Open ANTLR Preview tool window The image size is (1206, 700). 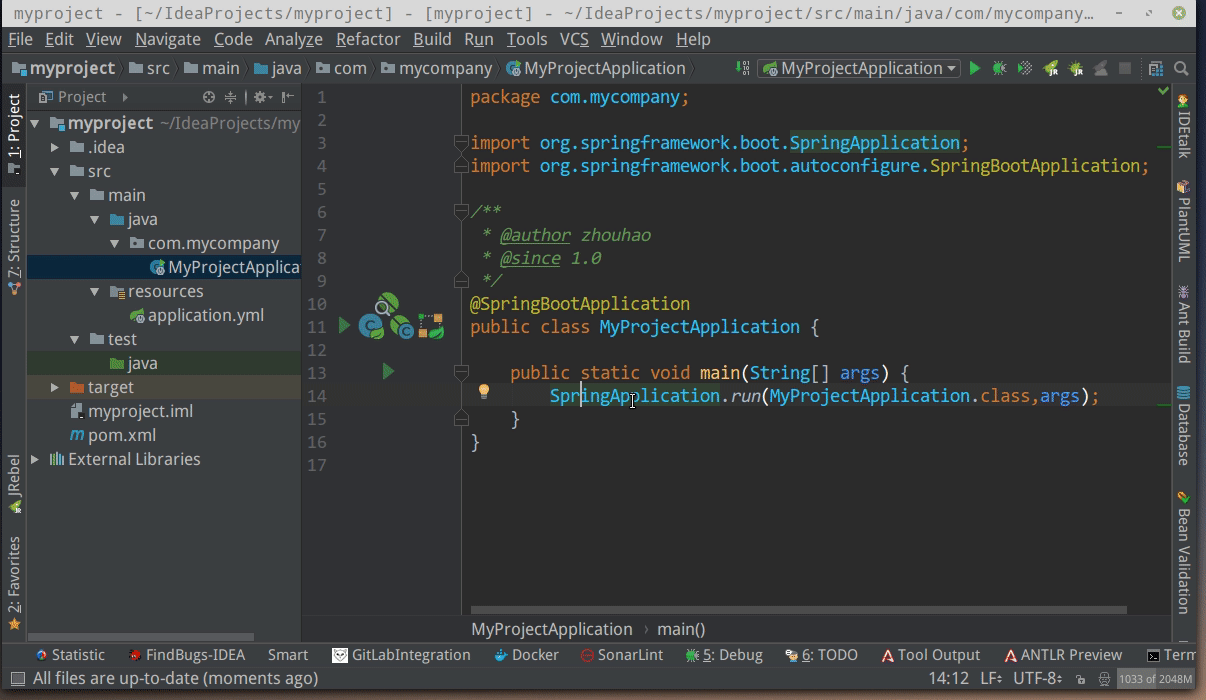[x=1062, y=655]
